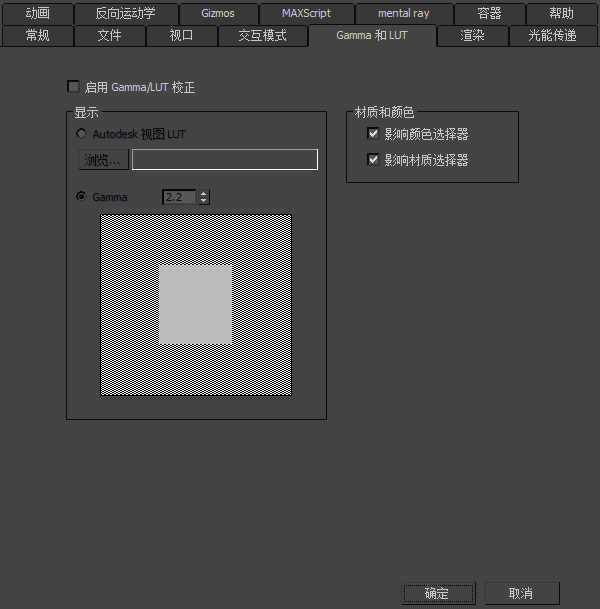Enable the 启用 Gamma/LUT 校正 checkbox
This screenshot has width=600, height=609.
(73, 87)
